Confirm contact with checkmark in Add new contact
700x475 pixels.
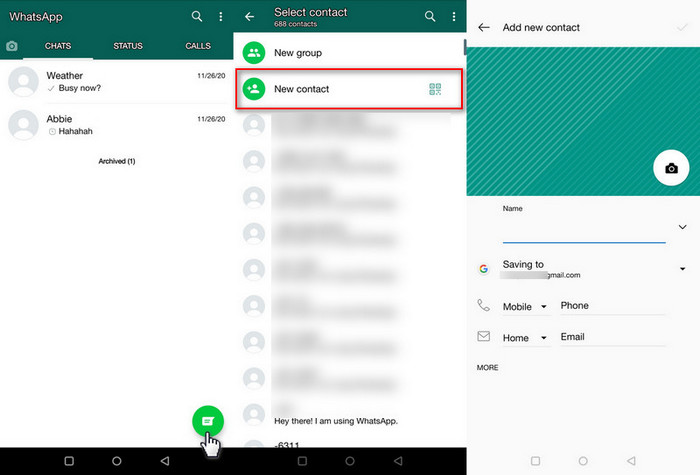(x=682, y=27)
